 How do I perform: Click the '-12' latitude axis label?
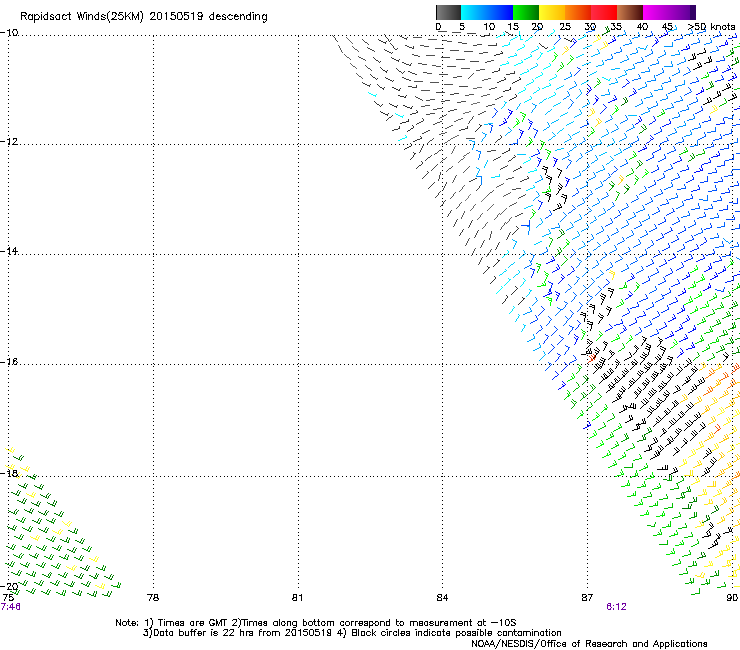pos(9,142)
